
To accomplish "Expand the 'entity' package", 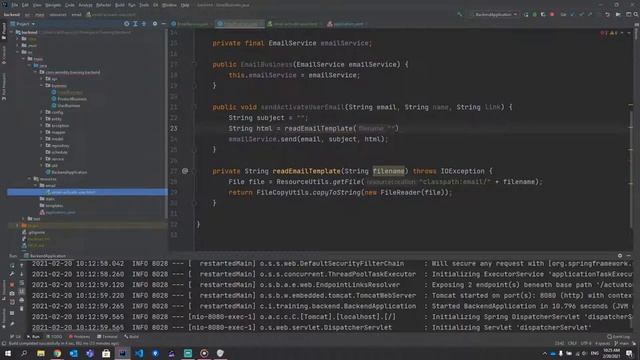I will [42, 119].
